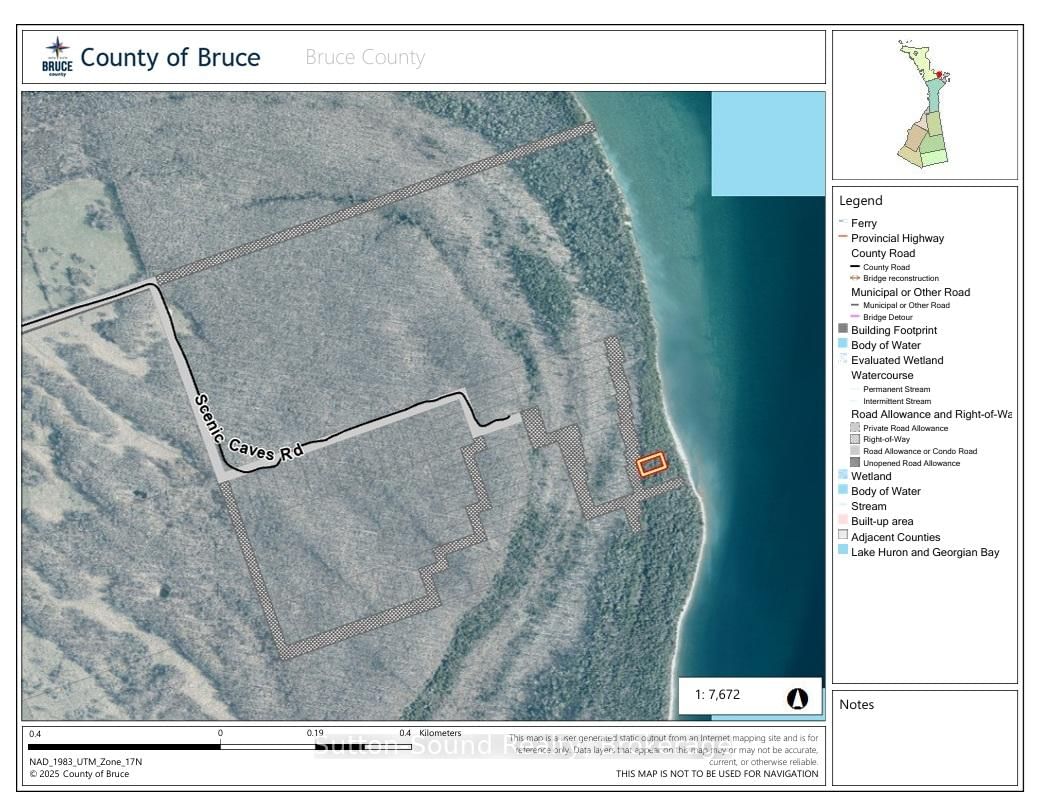1044x809 pixels.
Task: Click the Right-of-Way hatched legend swatch
Action: tap(855, 439)
